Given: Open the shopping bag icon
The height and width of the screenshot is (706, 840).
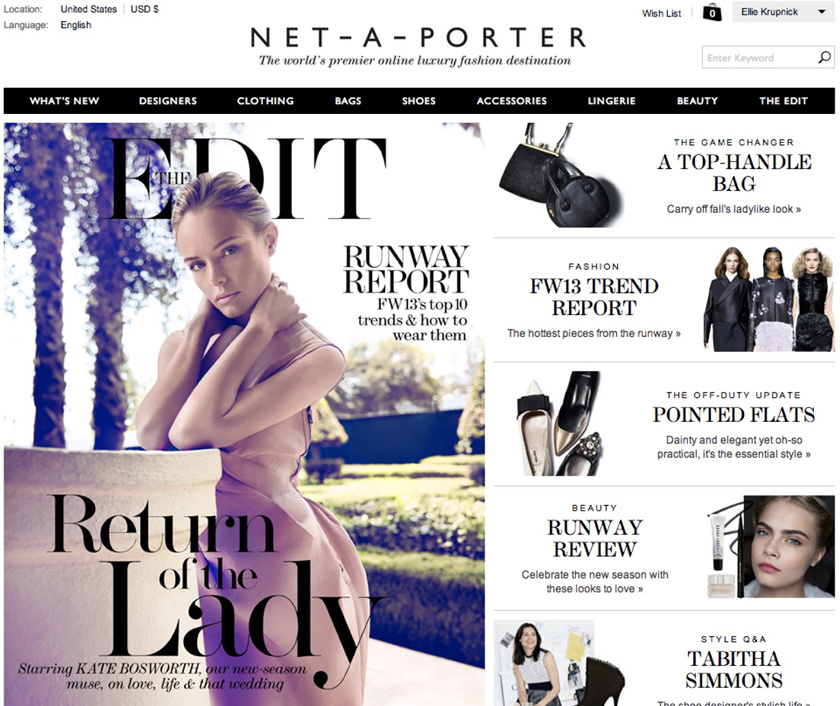Looking at the screenshot, I should [712, 12].
